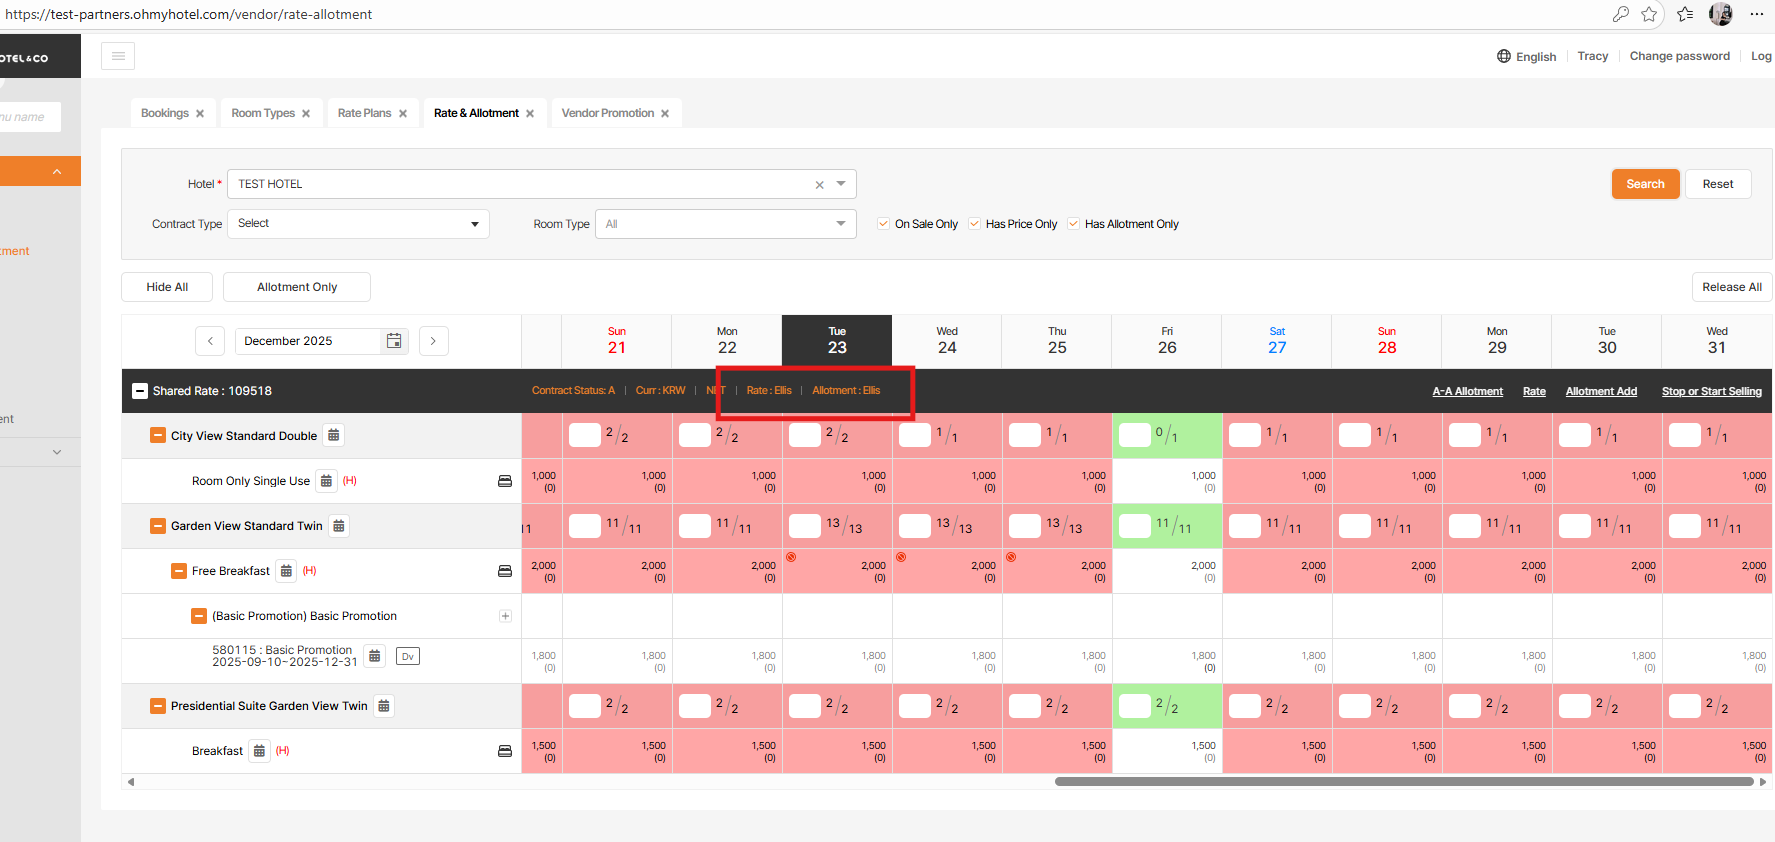
Task: Open the Stop or Start Selling link
Action: click(x=1712, y=392)
